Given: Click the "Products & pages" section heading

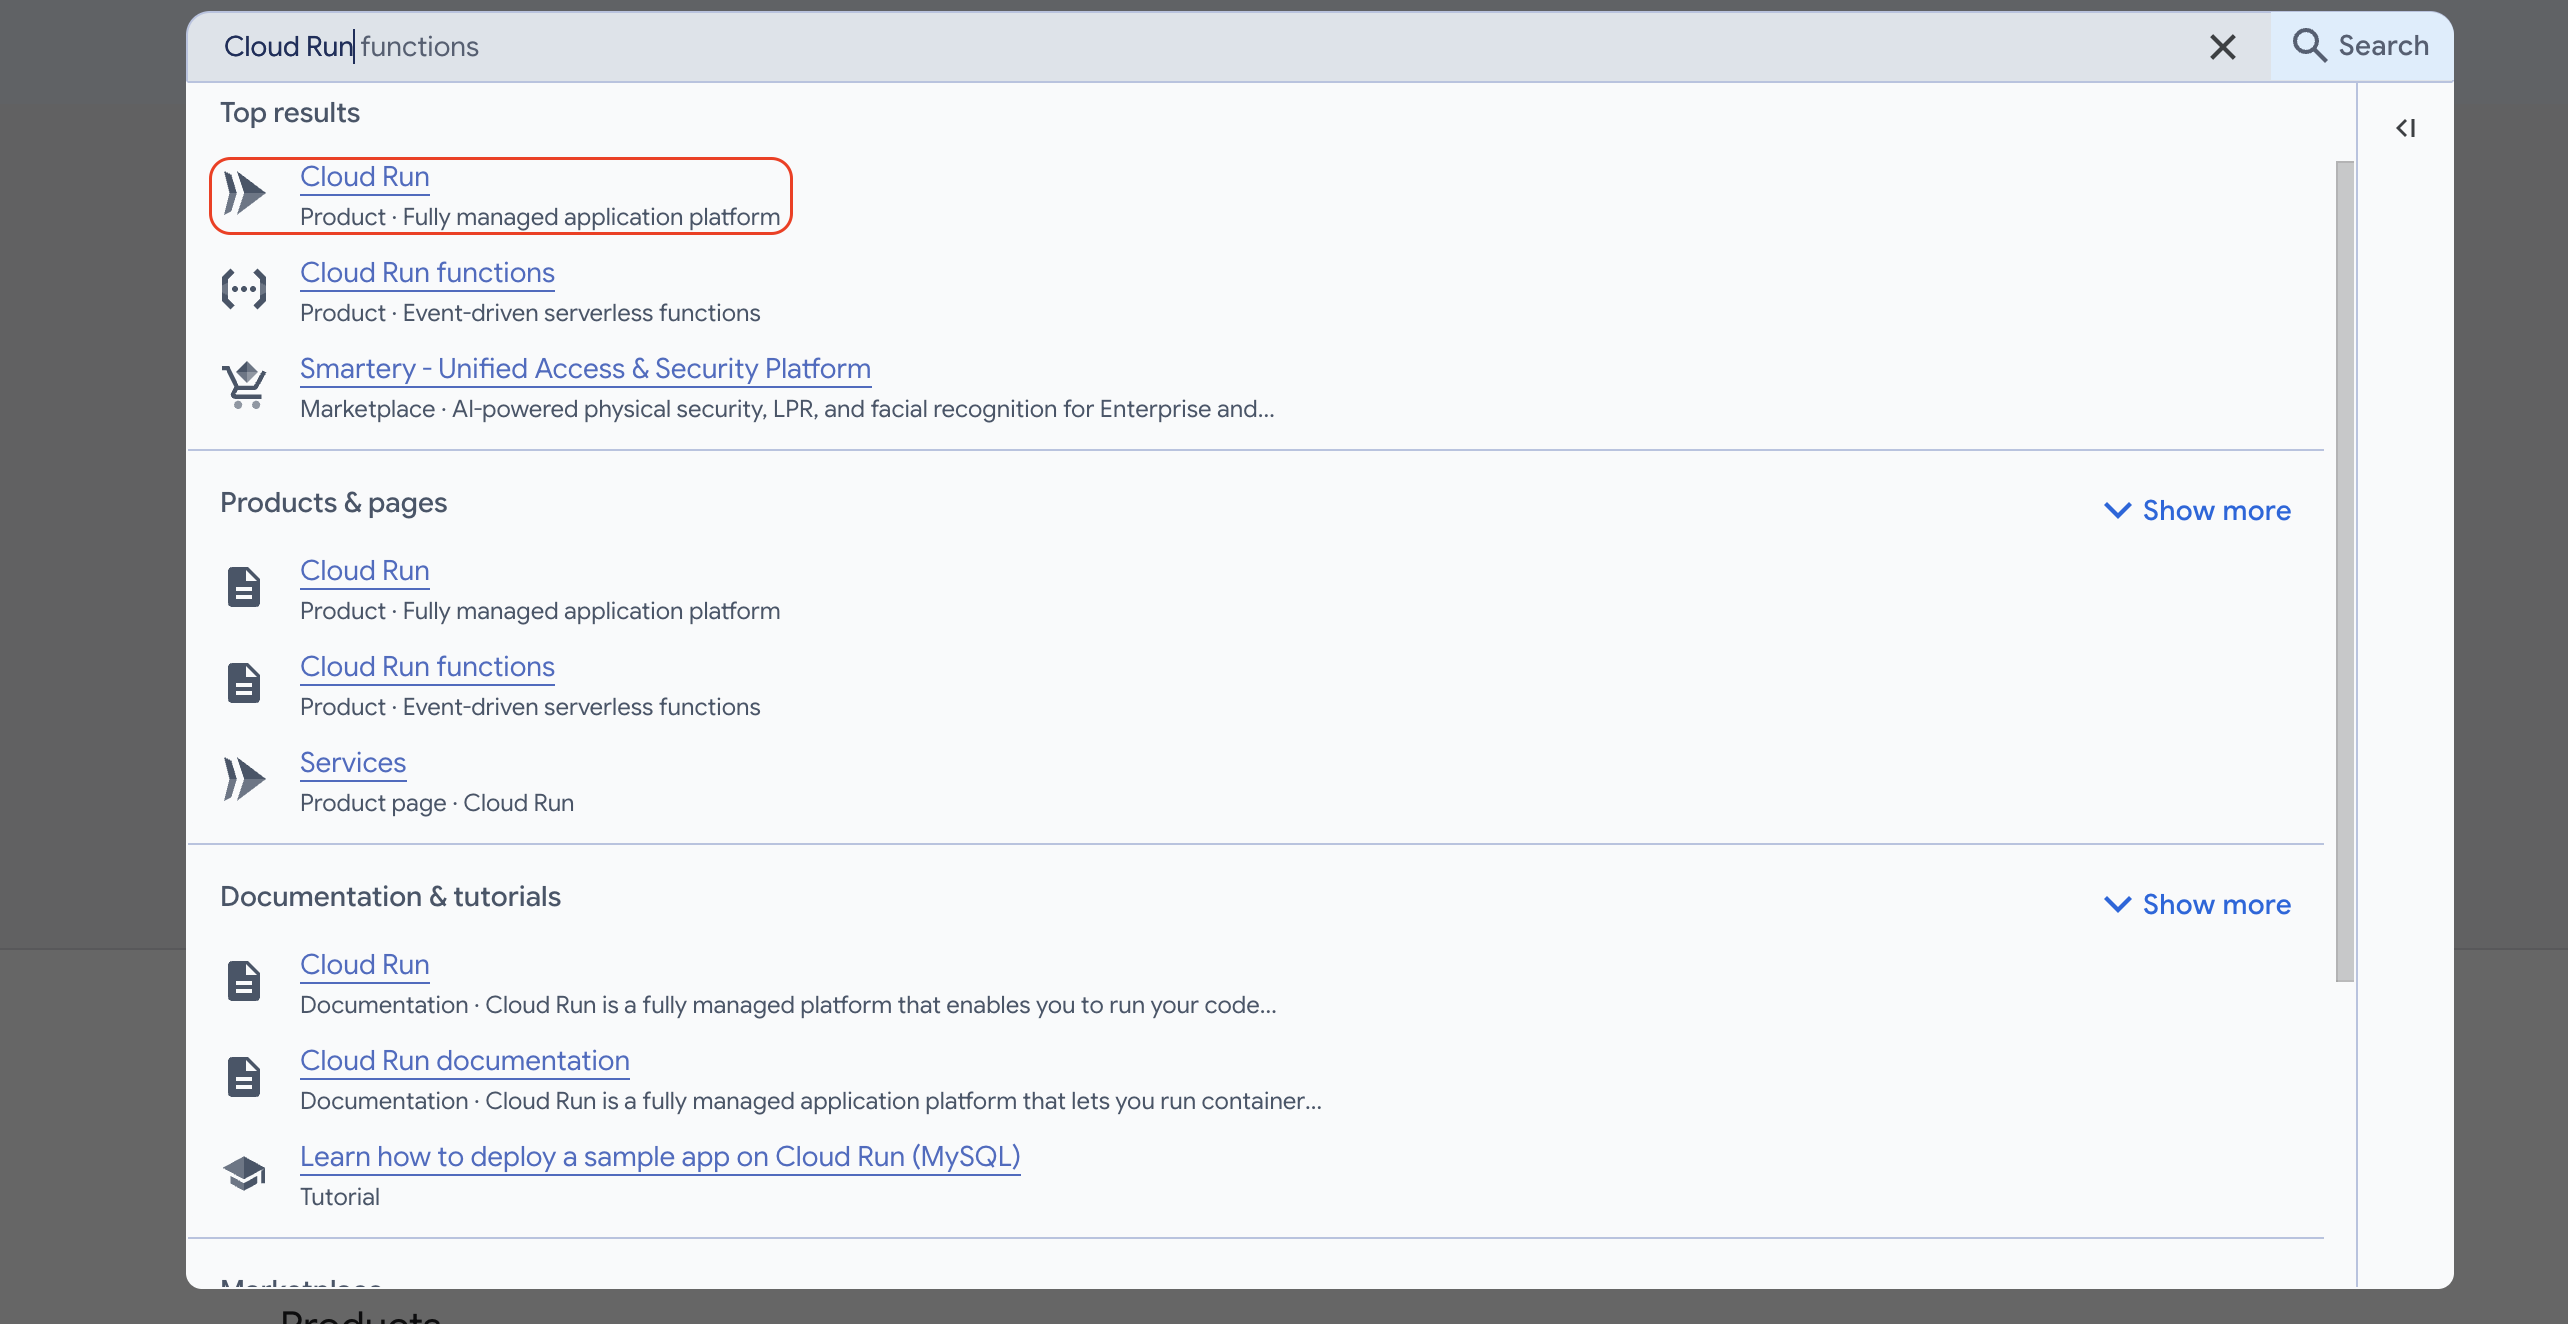Looking at the screenshot, I should tap(334, 503).
